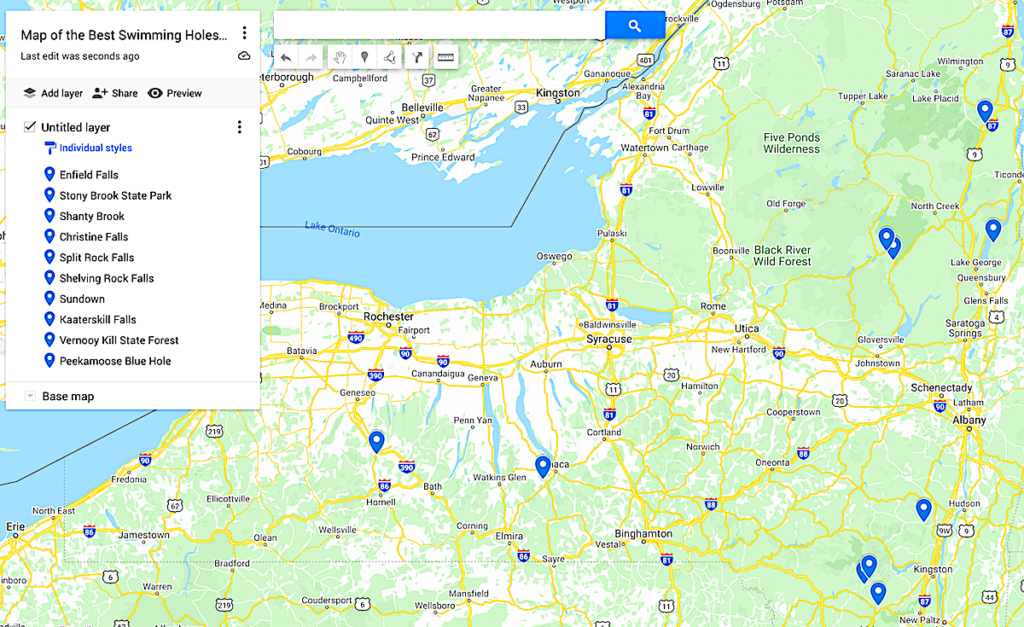This screenshot has width=1024, height=627.
Task: Click the Base map label
Action: [x=68, y=396]
